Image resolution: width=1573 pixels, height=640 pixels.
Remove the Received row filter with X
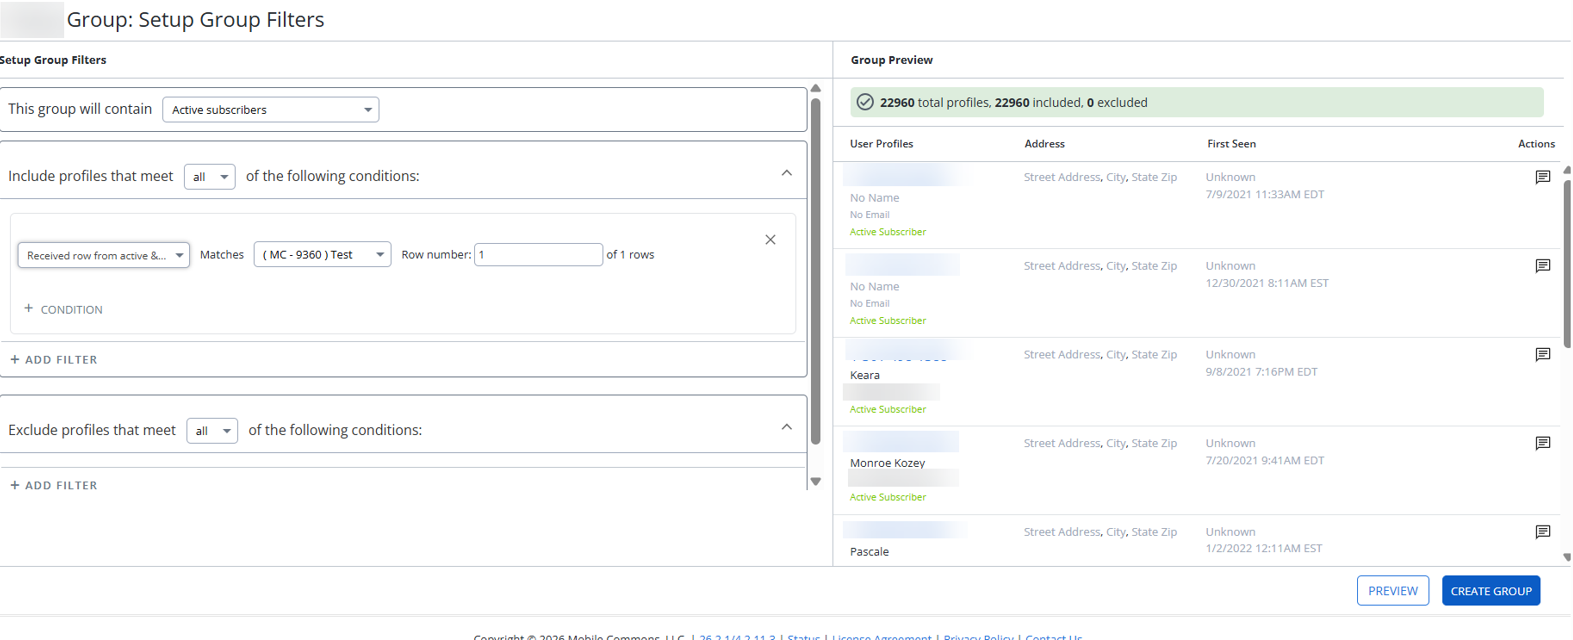click(770, 240)
